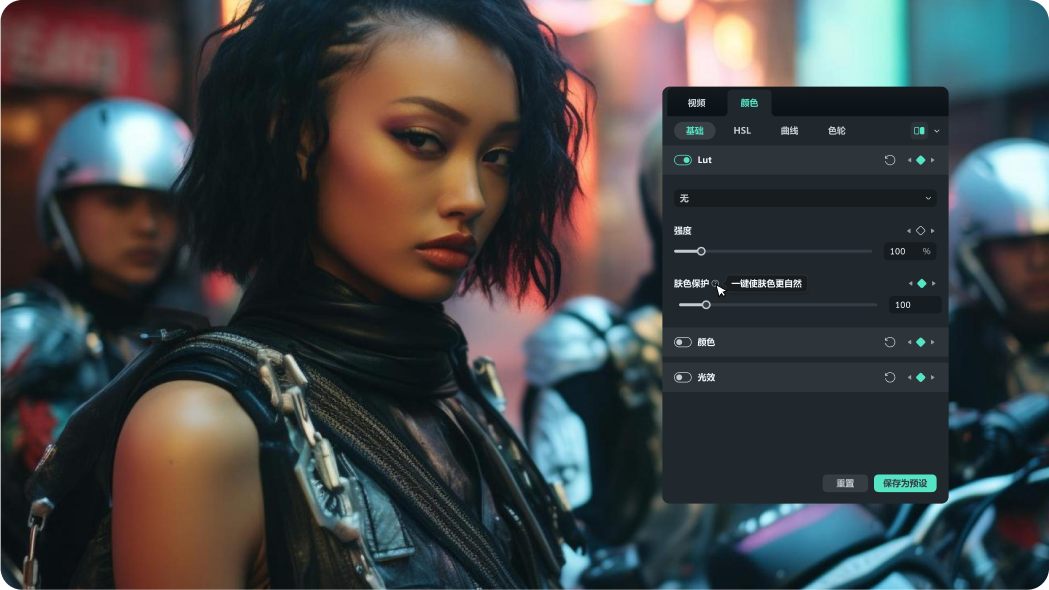Go to next keyframe for 强度
Screen dimensions: 1049x590
pyautogui.click(x=933, y=231)
